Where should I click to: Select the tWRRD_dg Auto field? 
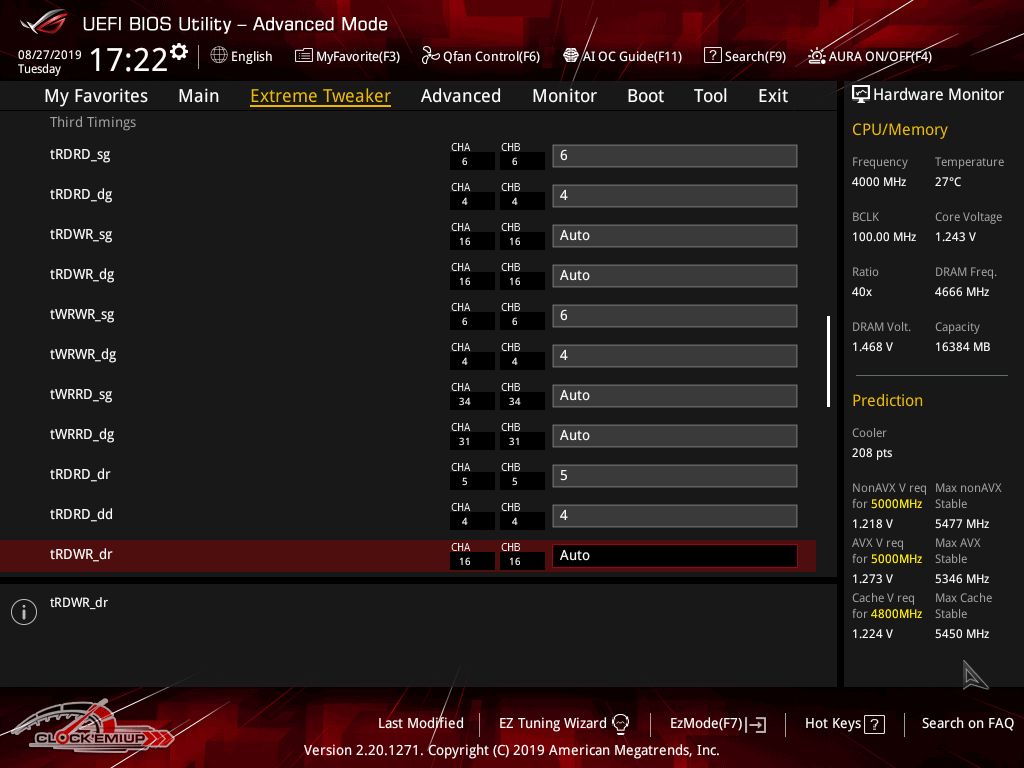pos(674,436)
